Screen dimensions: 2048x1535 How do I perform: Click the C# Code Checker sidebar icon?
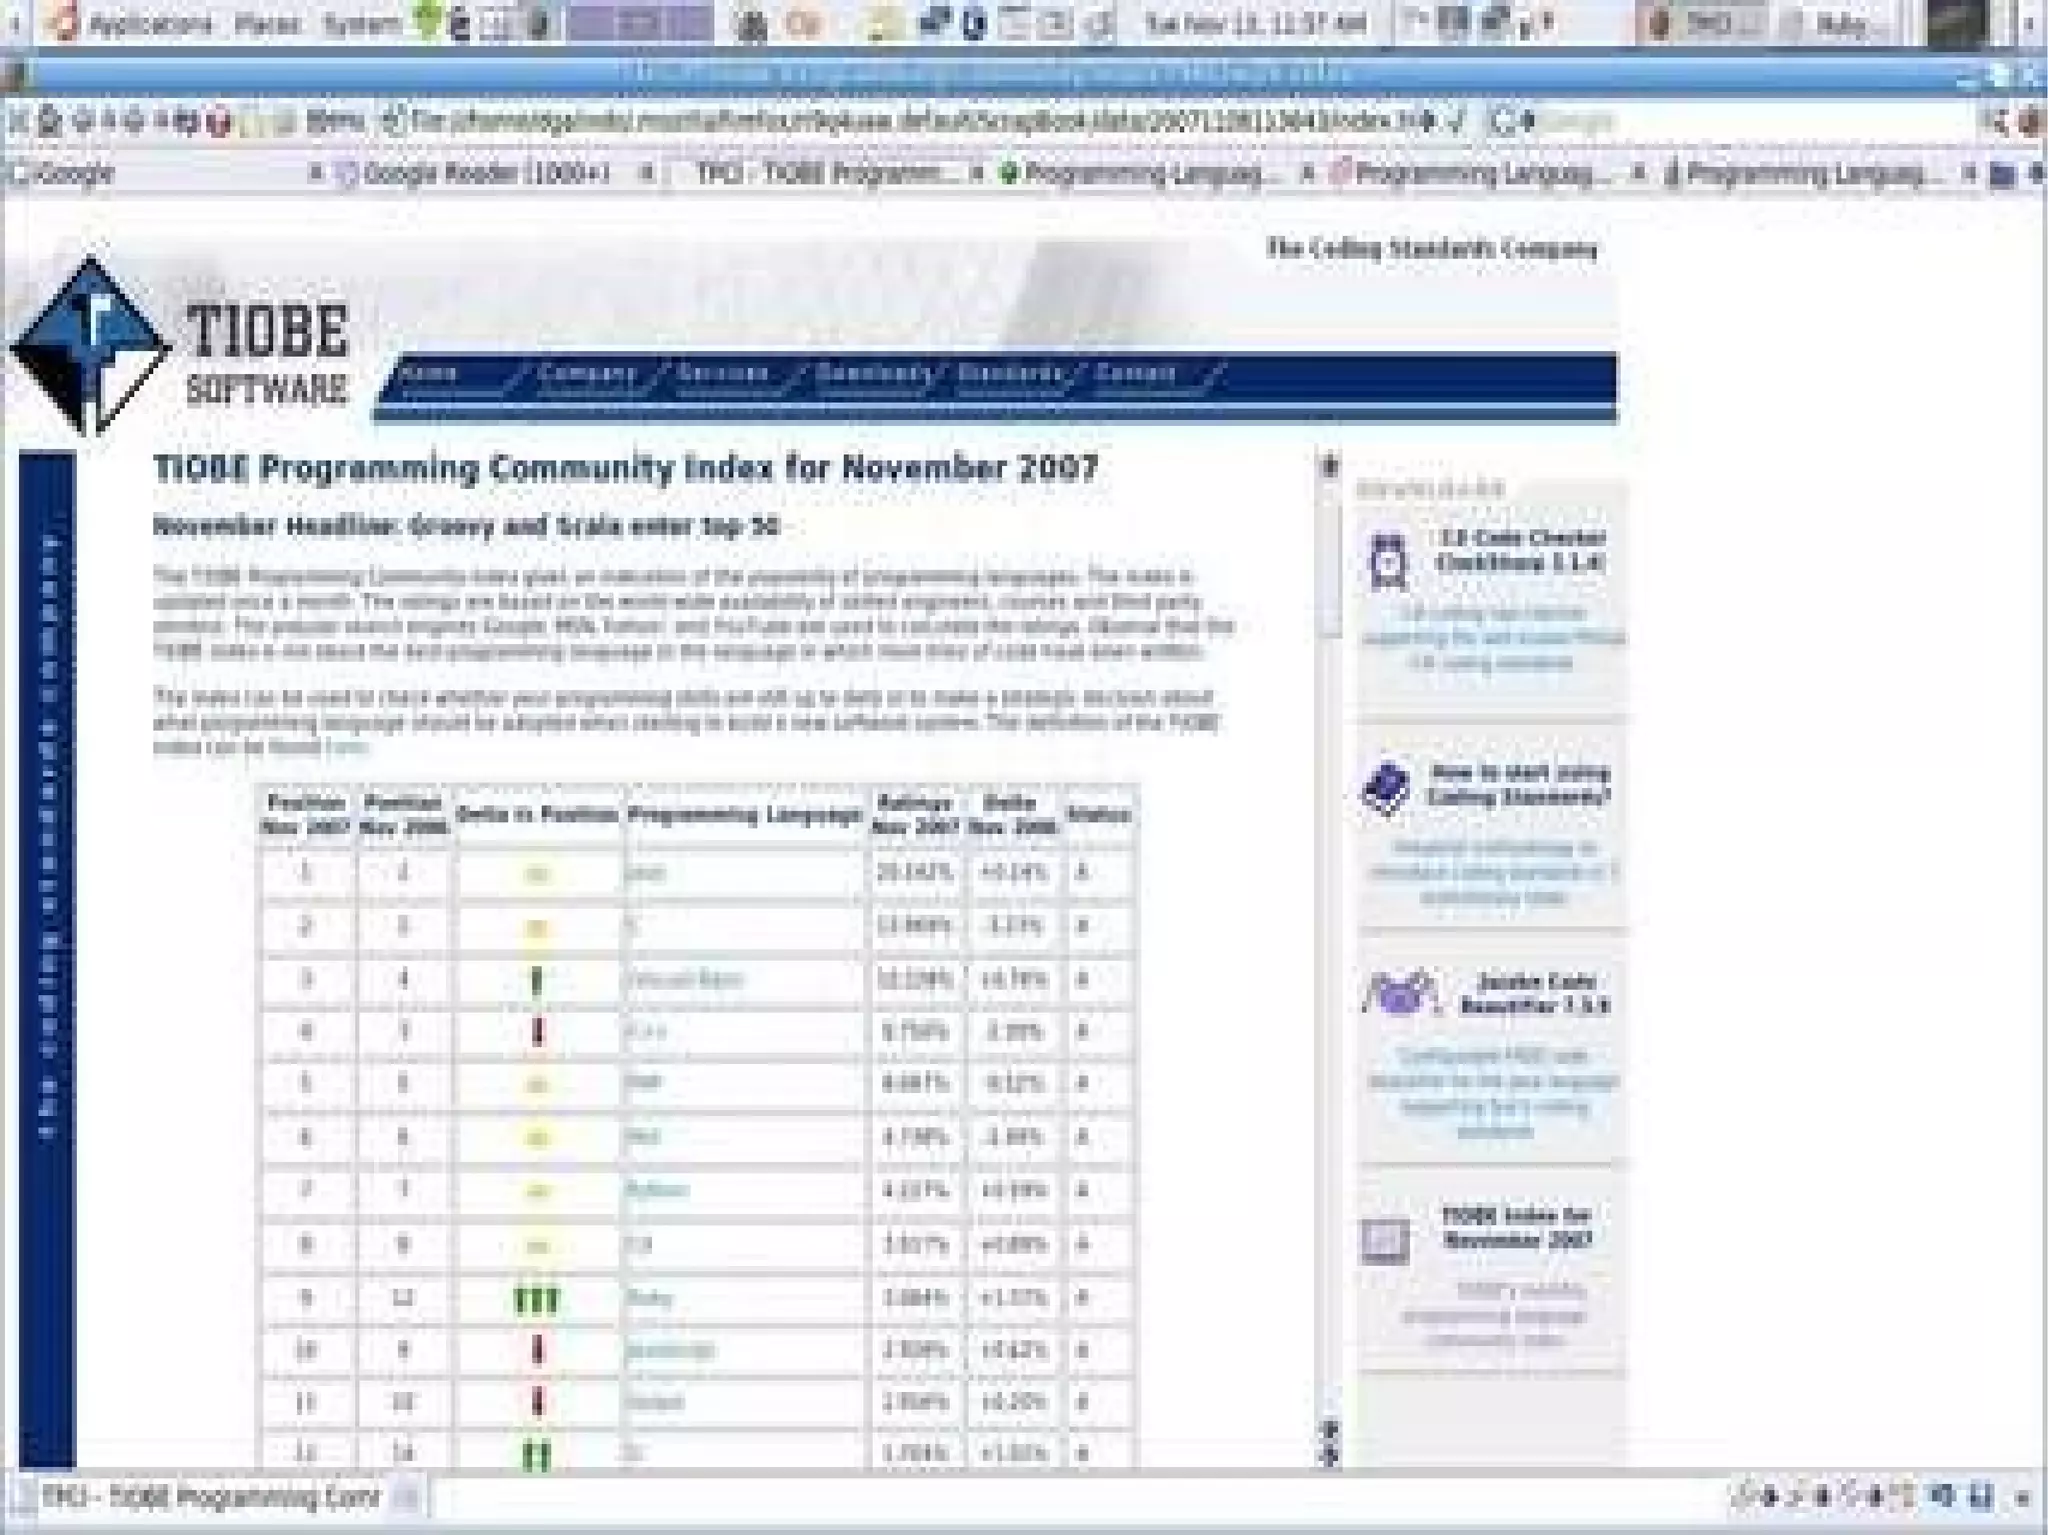(1388, 560)
